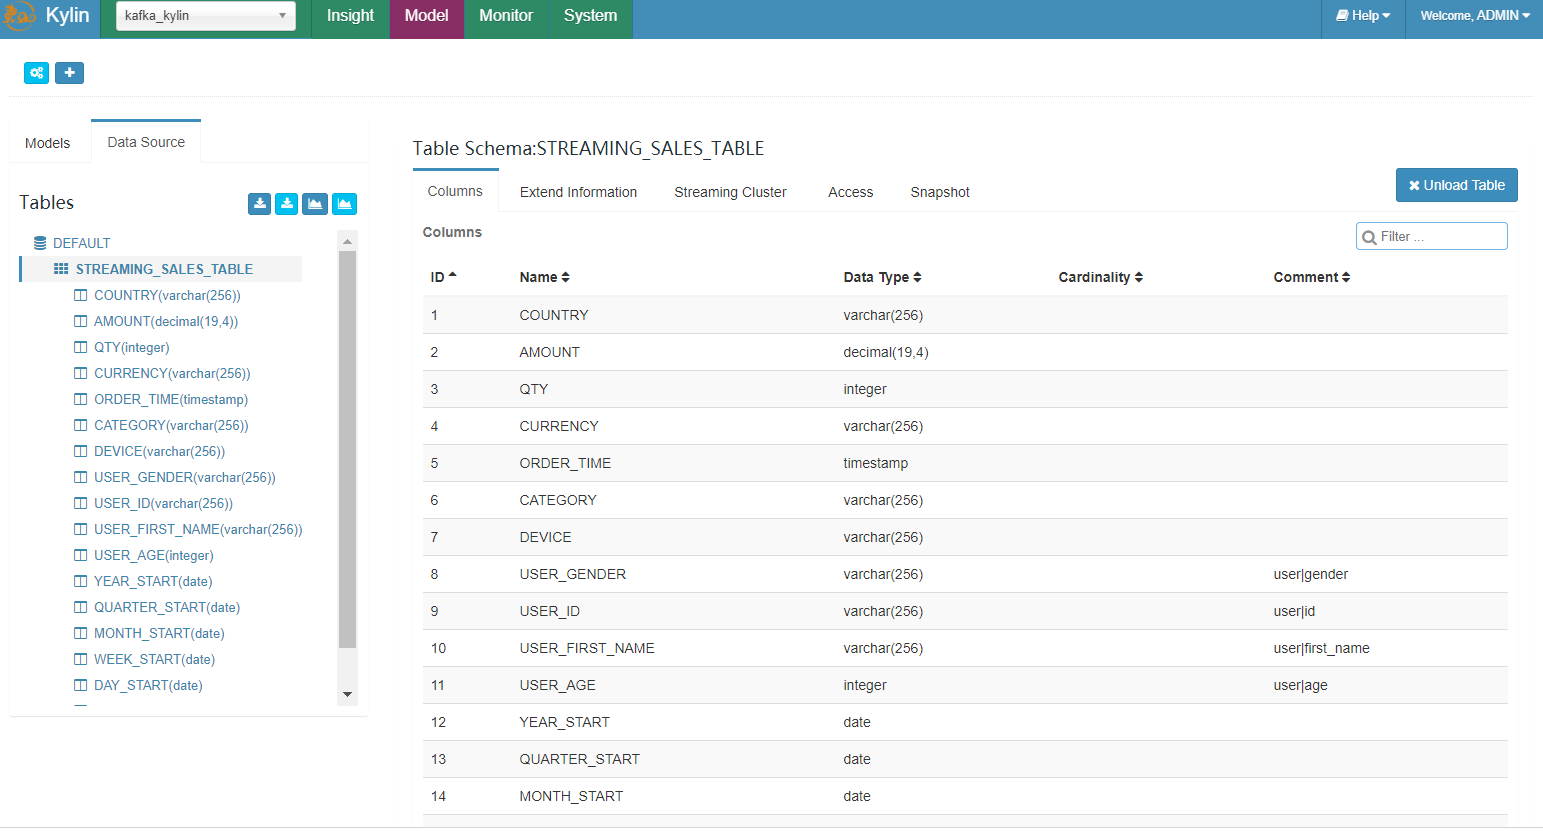1543x831 pixels.
Task: Open the Access tab
Action: (x=850, y=192)
